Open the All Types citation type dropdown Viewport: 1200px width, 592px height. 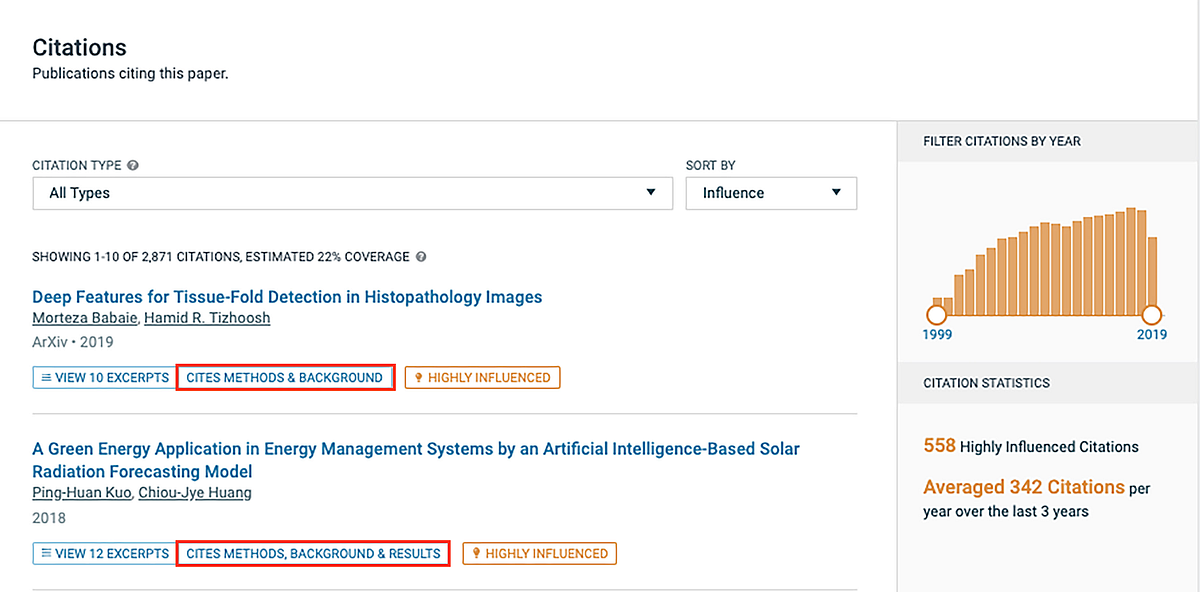[352, 193]
